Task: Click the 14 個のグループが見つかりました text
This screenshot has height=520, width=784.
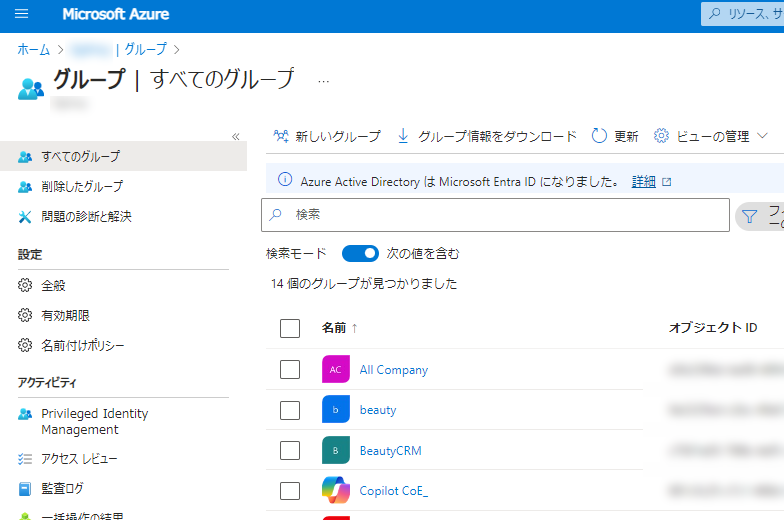Action: 364,284
